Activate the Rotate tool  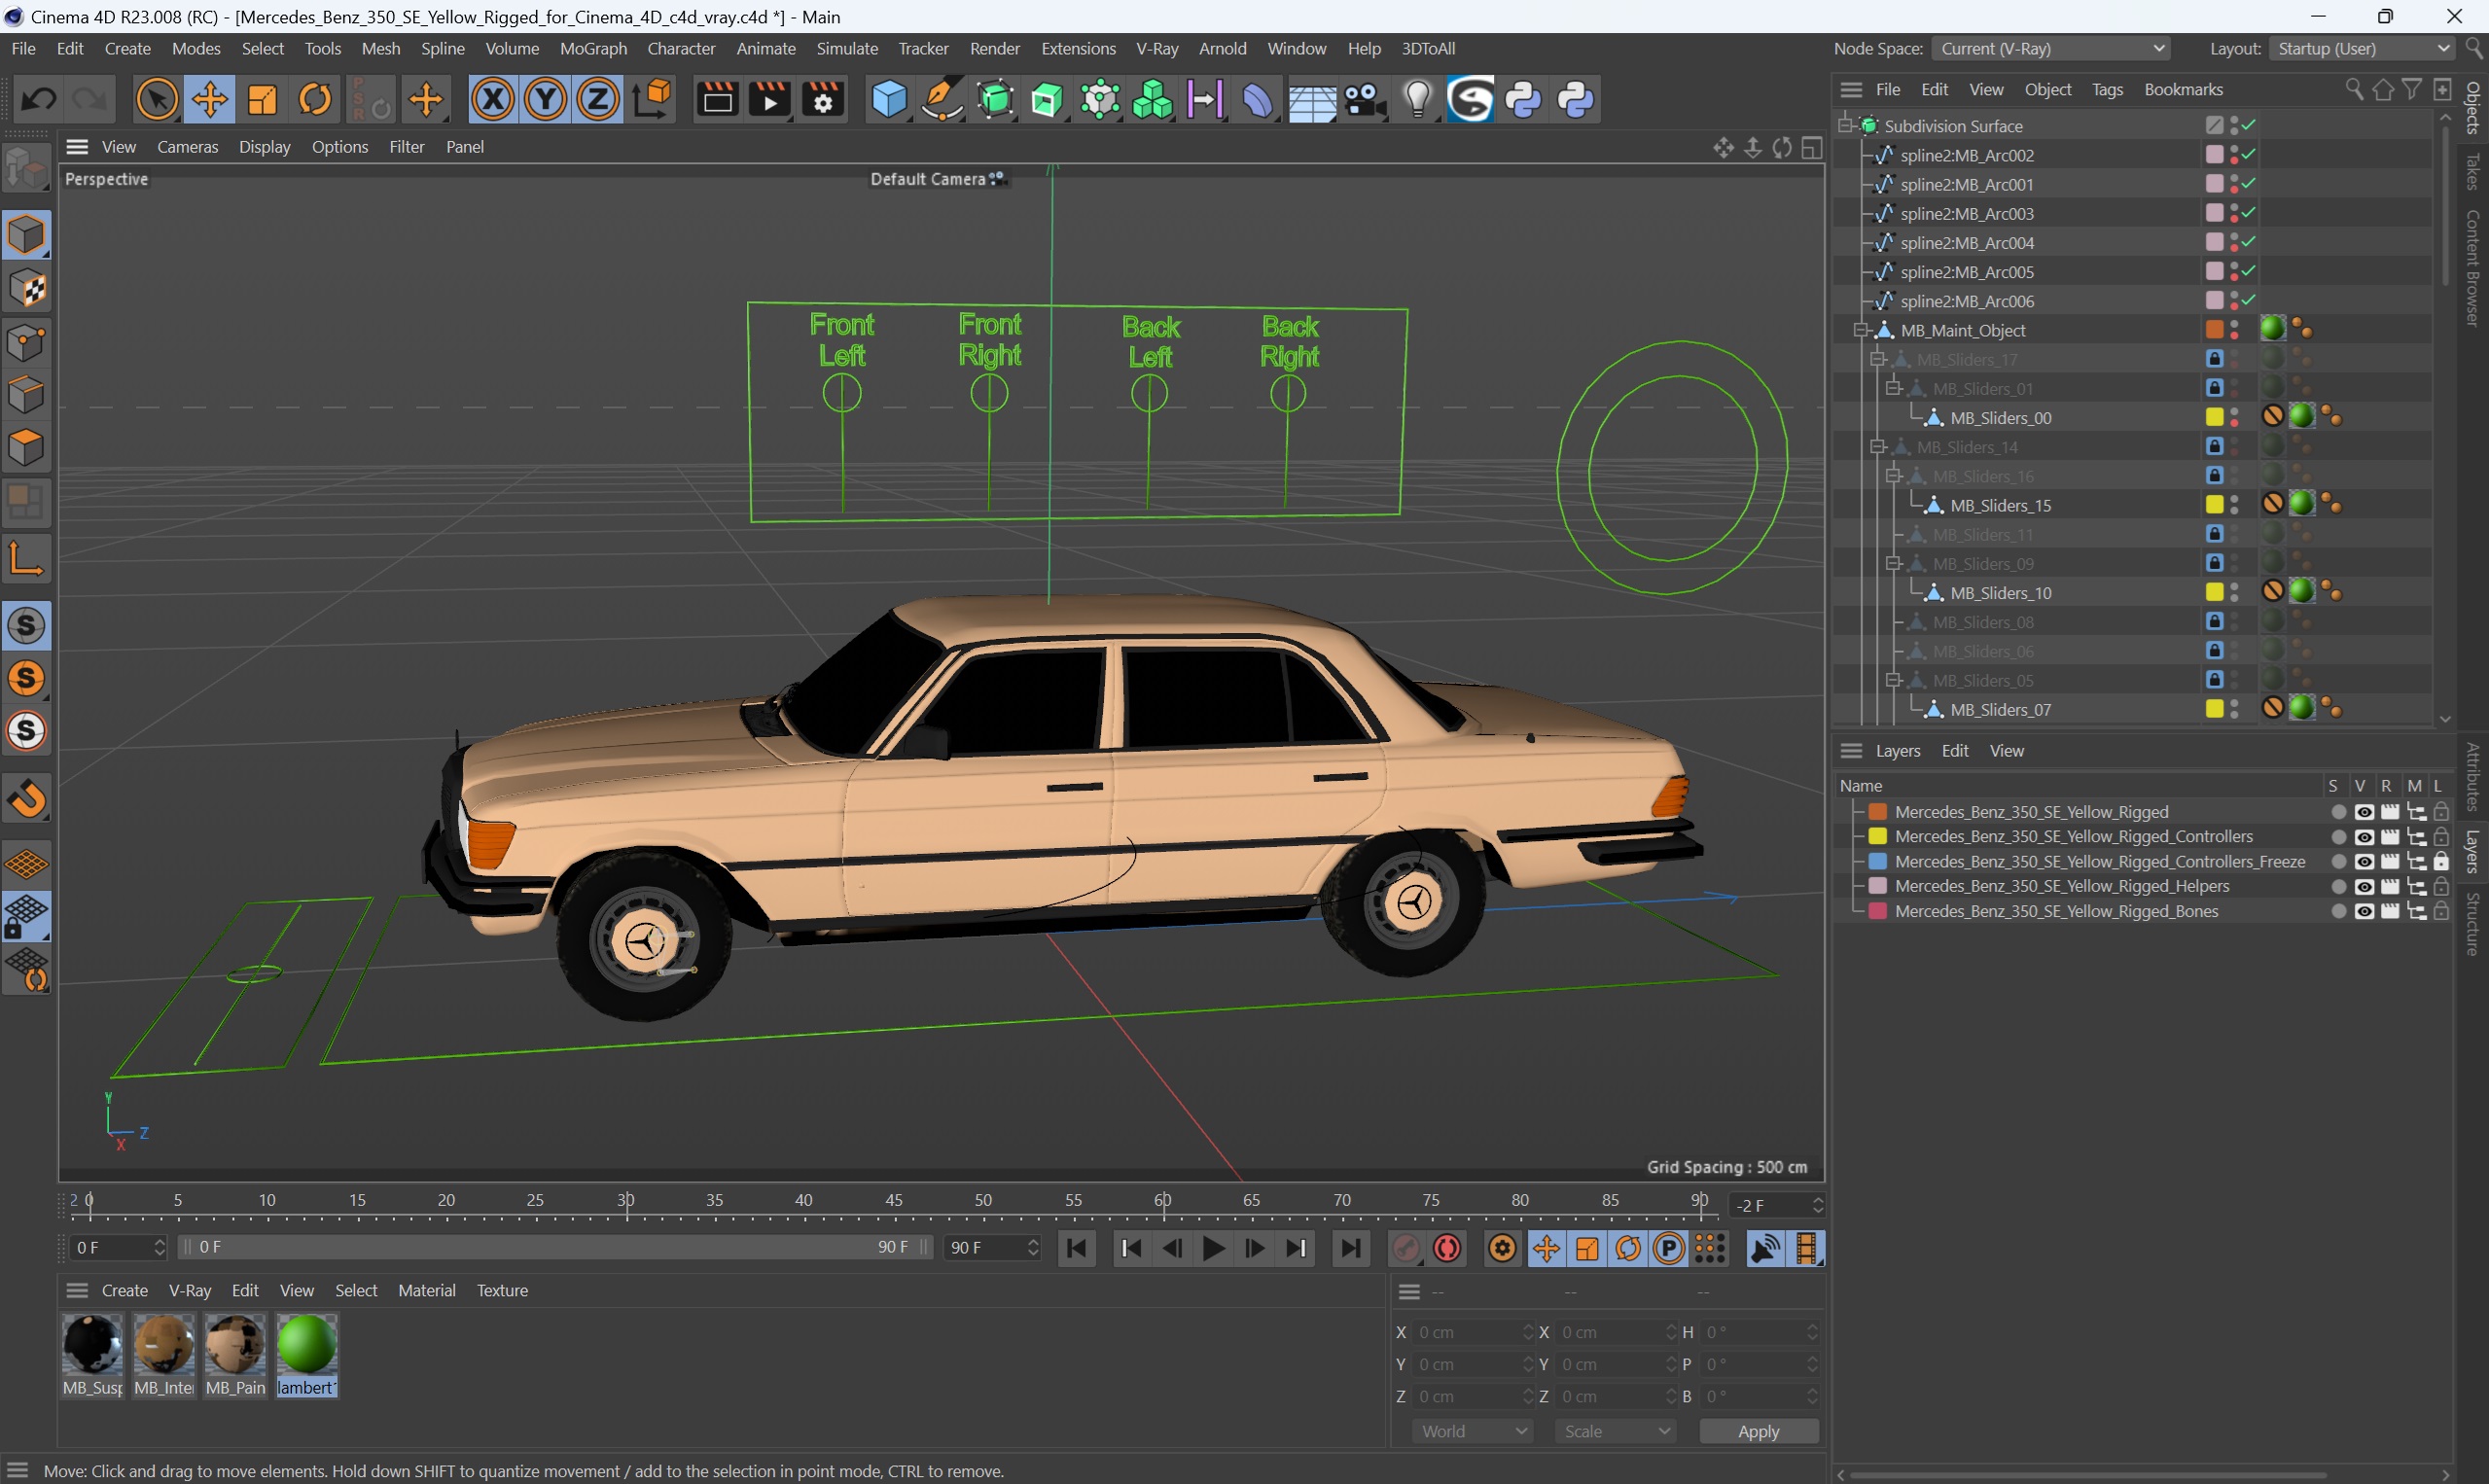point(315,99)
